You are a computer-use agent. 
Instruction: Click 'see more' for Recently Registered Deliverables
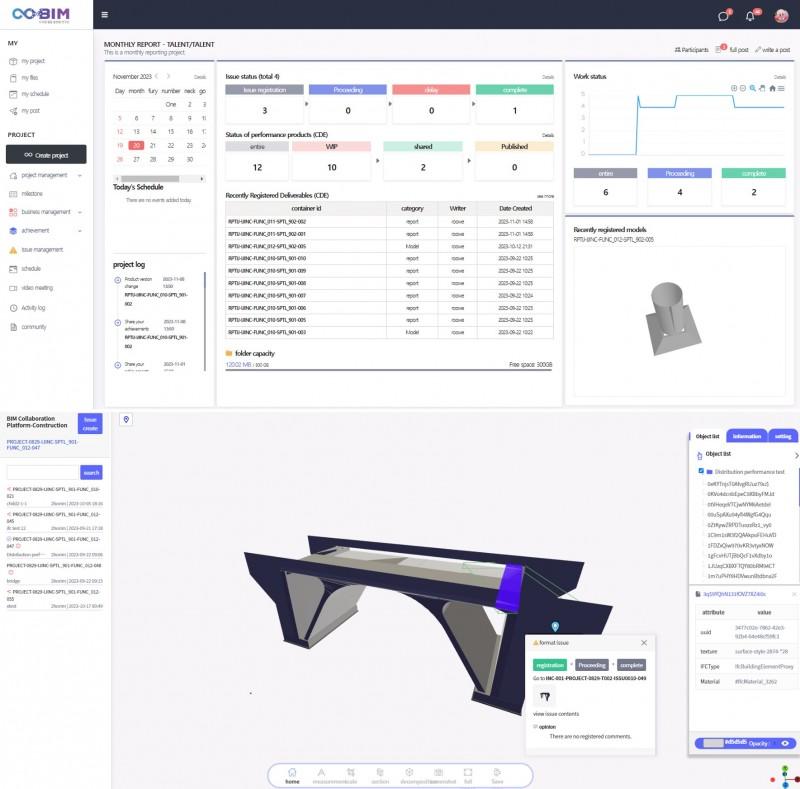tap(545, 196)
